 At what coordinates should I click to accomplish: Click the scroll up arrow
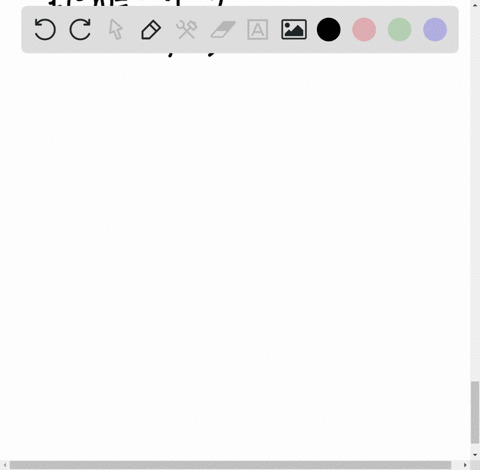tap(475, 5)
